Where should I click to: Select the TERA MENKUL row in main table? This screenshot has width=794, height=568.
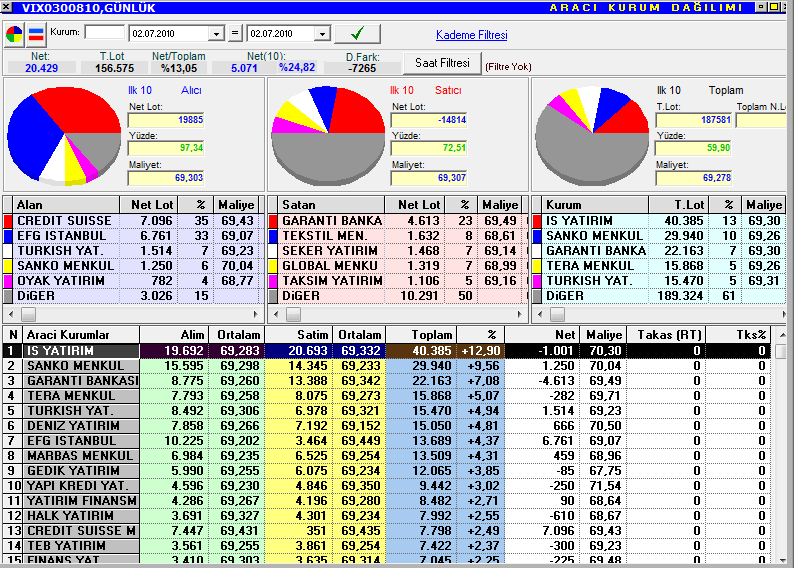pyautogui.click(x=387, y=396)
